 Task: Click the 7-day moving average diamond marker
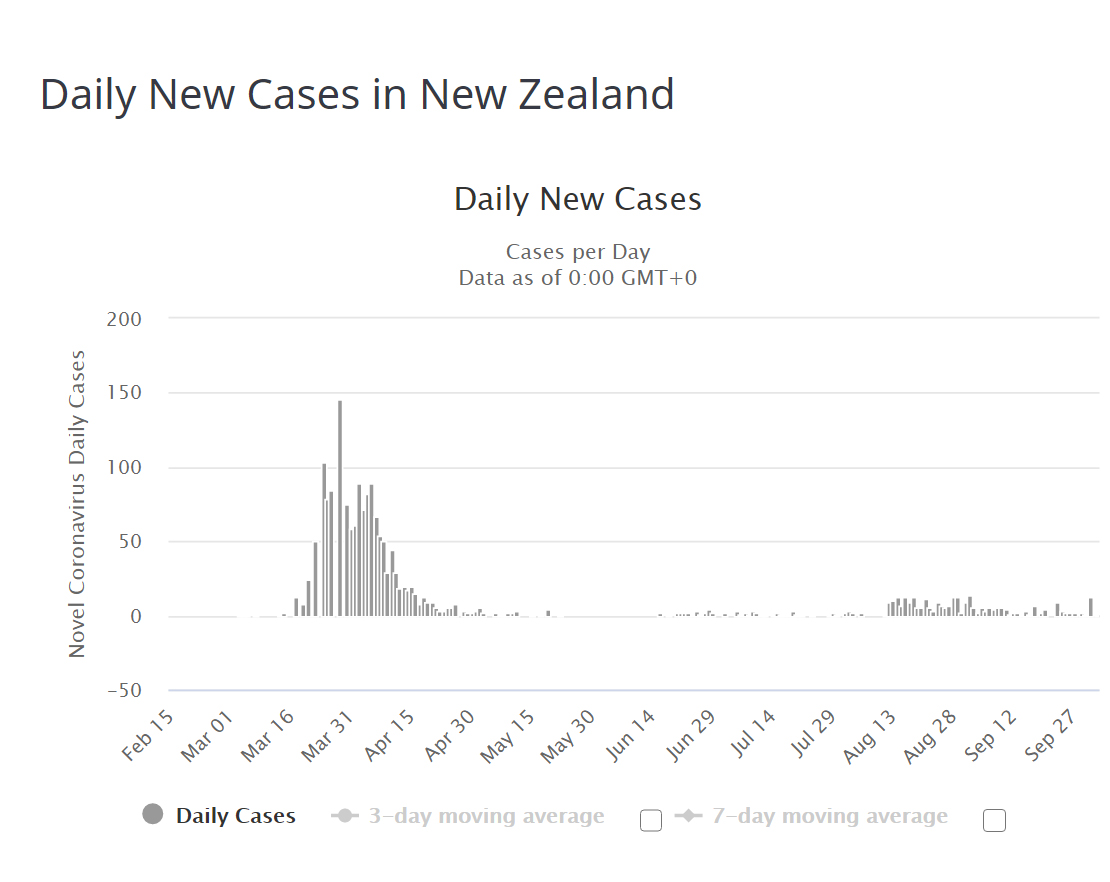point(688,816)
